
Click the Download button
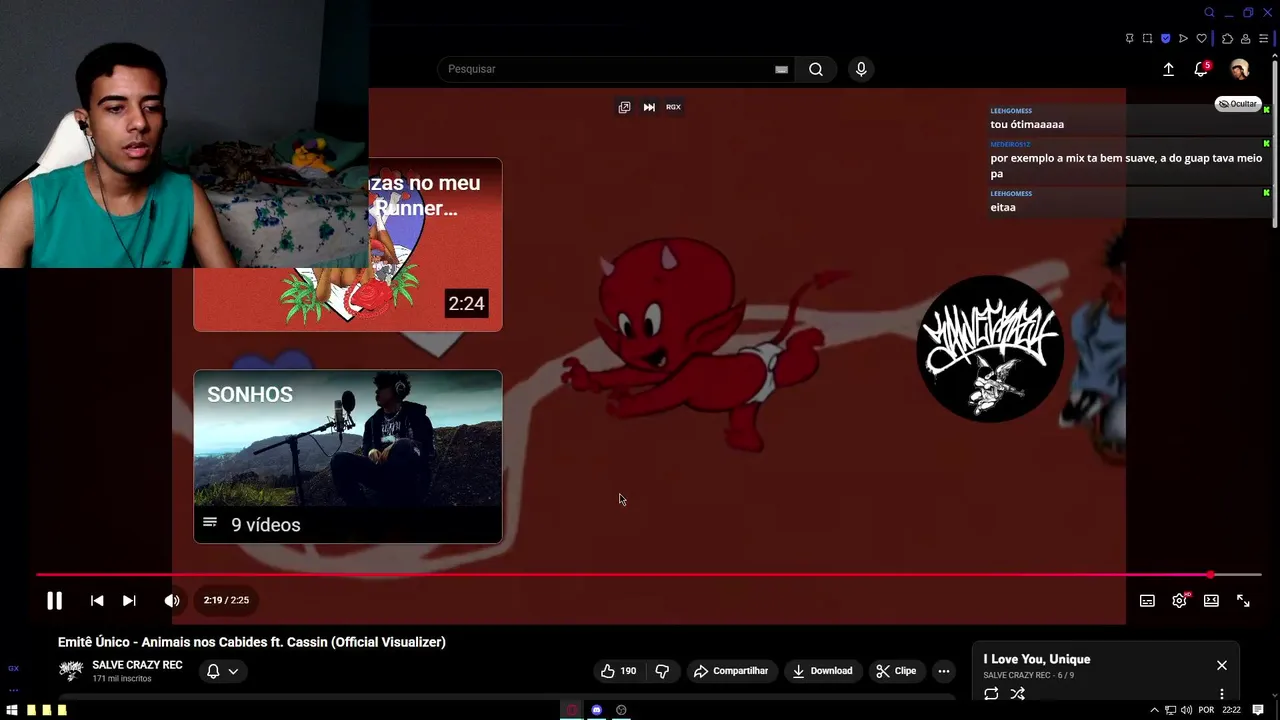point(822,671)
